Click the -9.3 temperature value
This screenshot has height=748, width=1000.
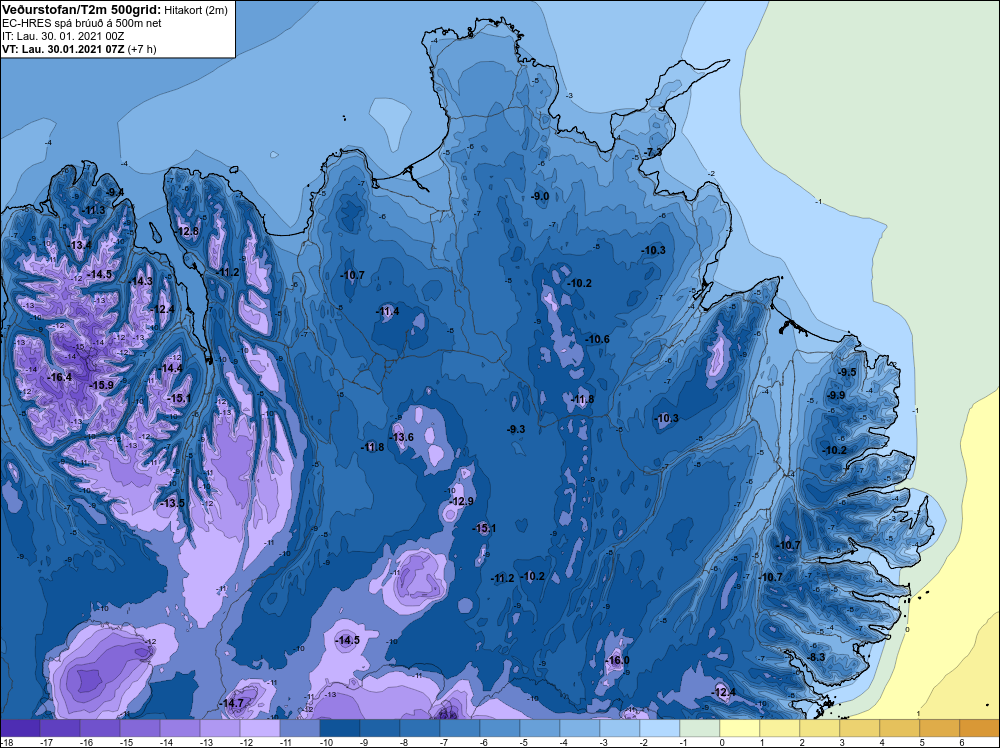[516, 429]
